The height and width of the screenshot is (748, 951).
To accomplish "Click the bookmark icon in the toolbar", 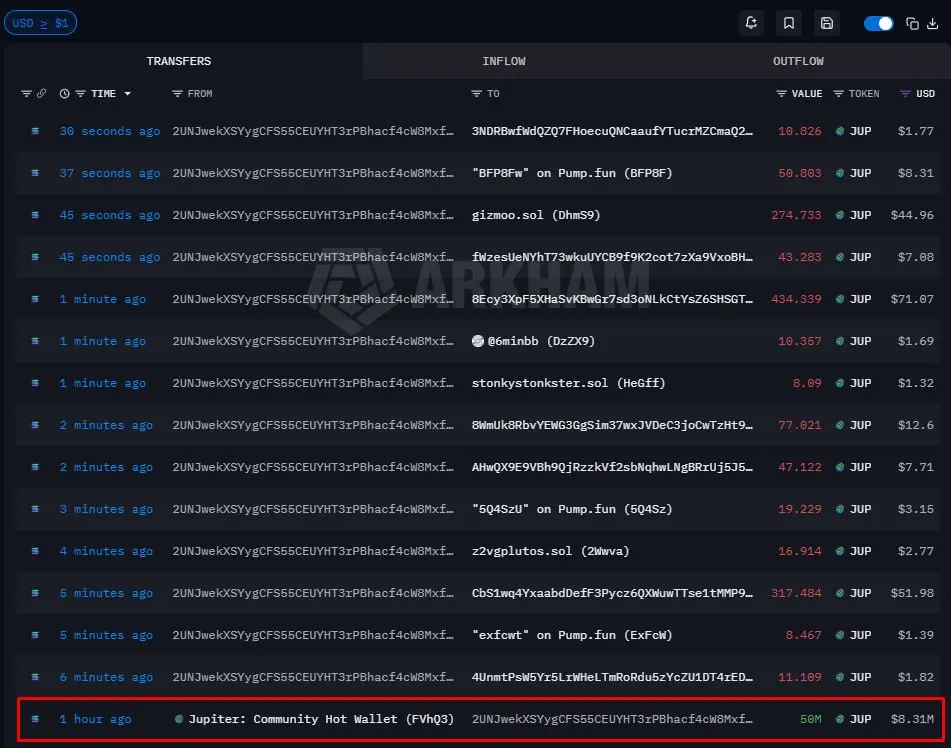I will pos(788,23).
